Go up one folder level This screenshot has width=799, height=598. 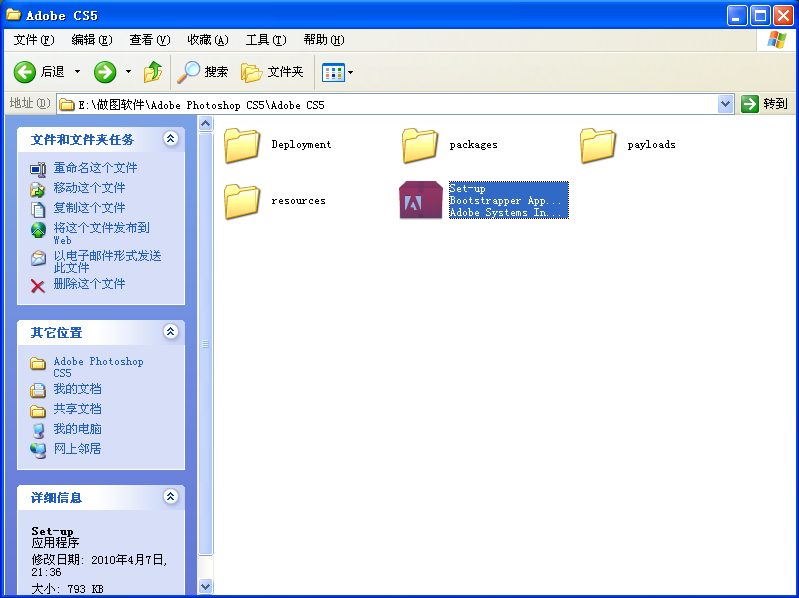tap(152, 72)
